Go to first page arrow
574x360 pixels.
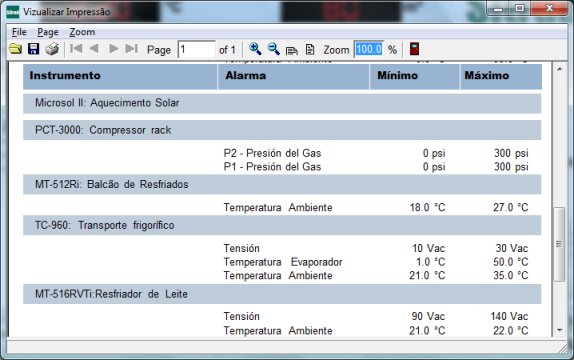(76, 49)
